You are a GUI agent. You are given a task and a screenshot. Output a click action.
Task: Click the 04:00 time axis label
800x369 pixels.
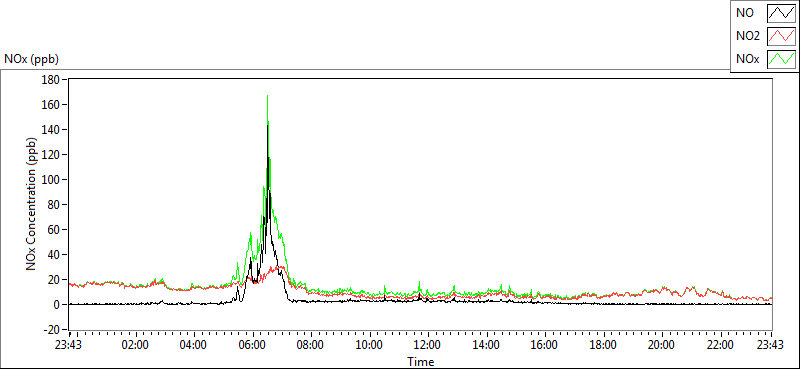194,344
